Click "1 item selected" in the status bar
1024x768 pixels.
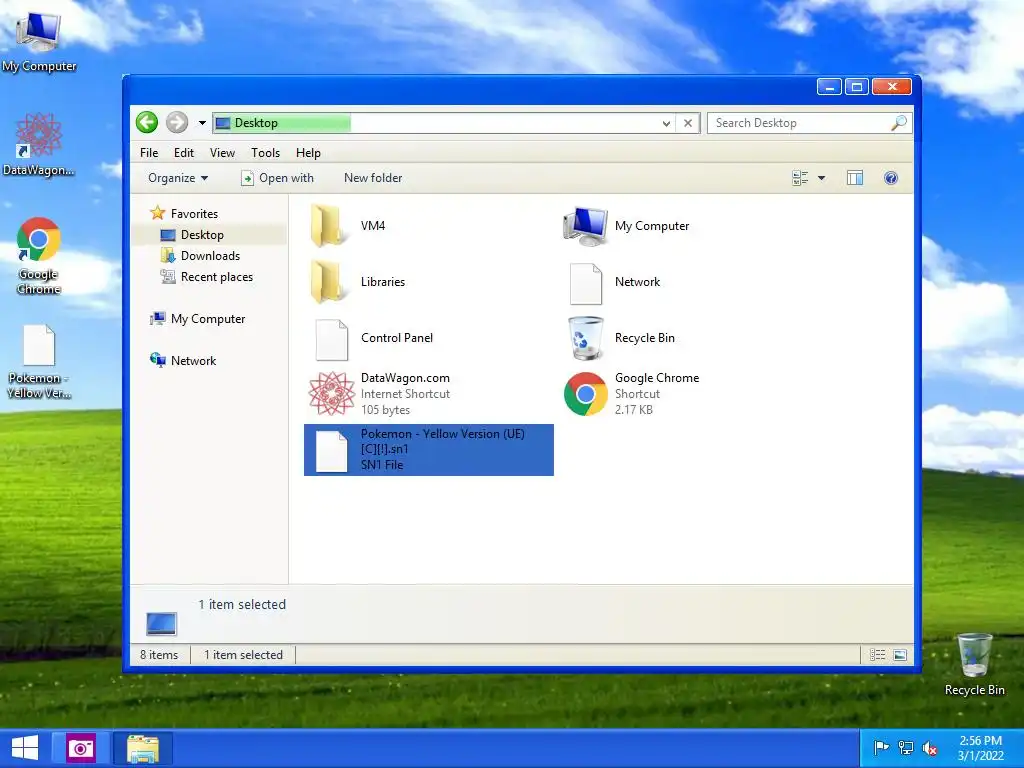[243, 654]
